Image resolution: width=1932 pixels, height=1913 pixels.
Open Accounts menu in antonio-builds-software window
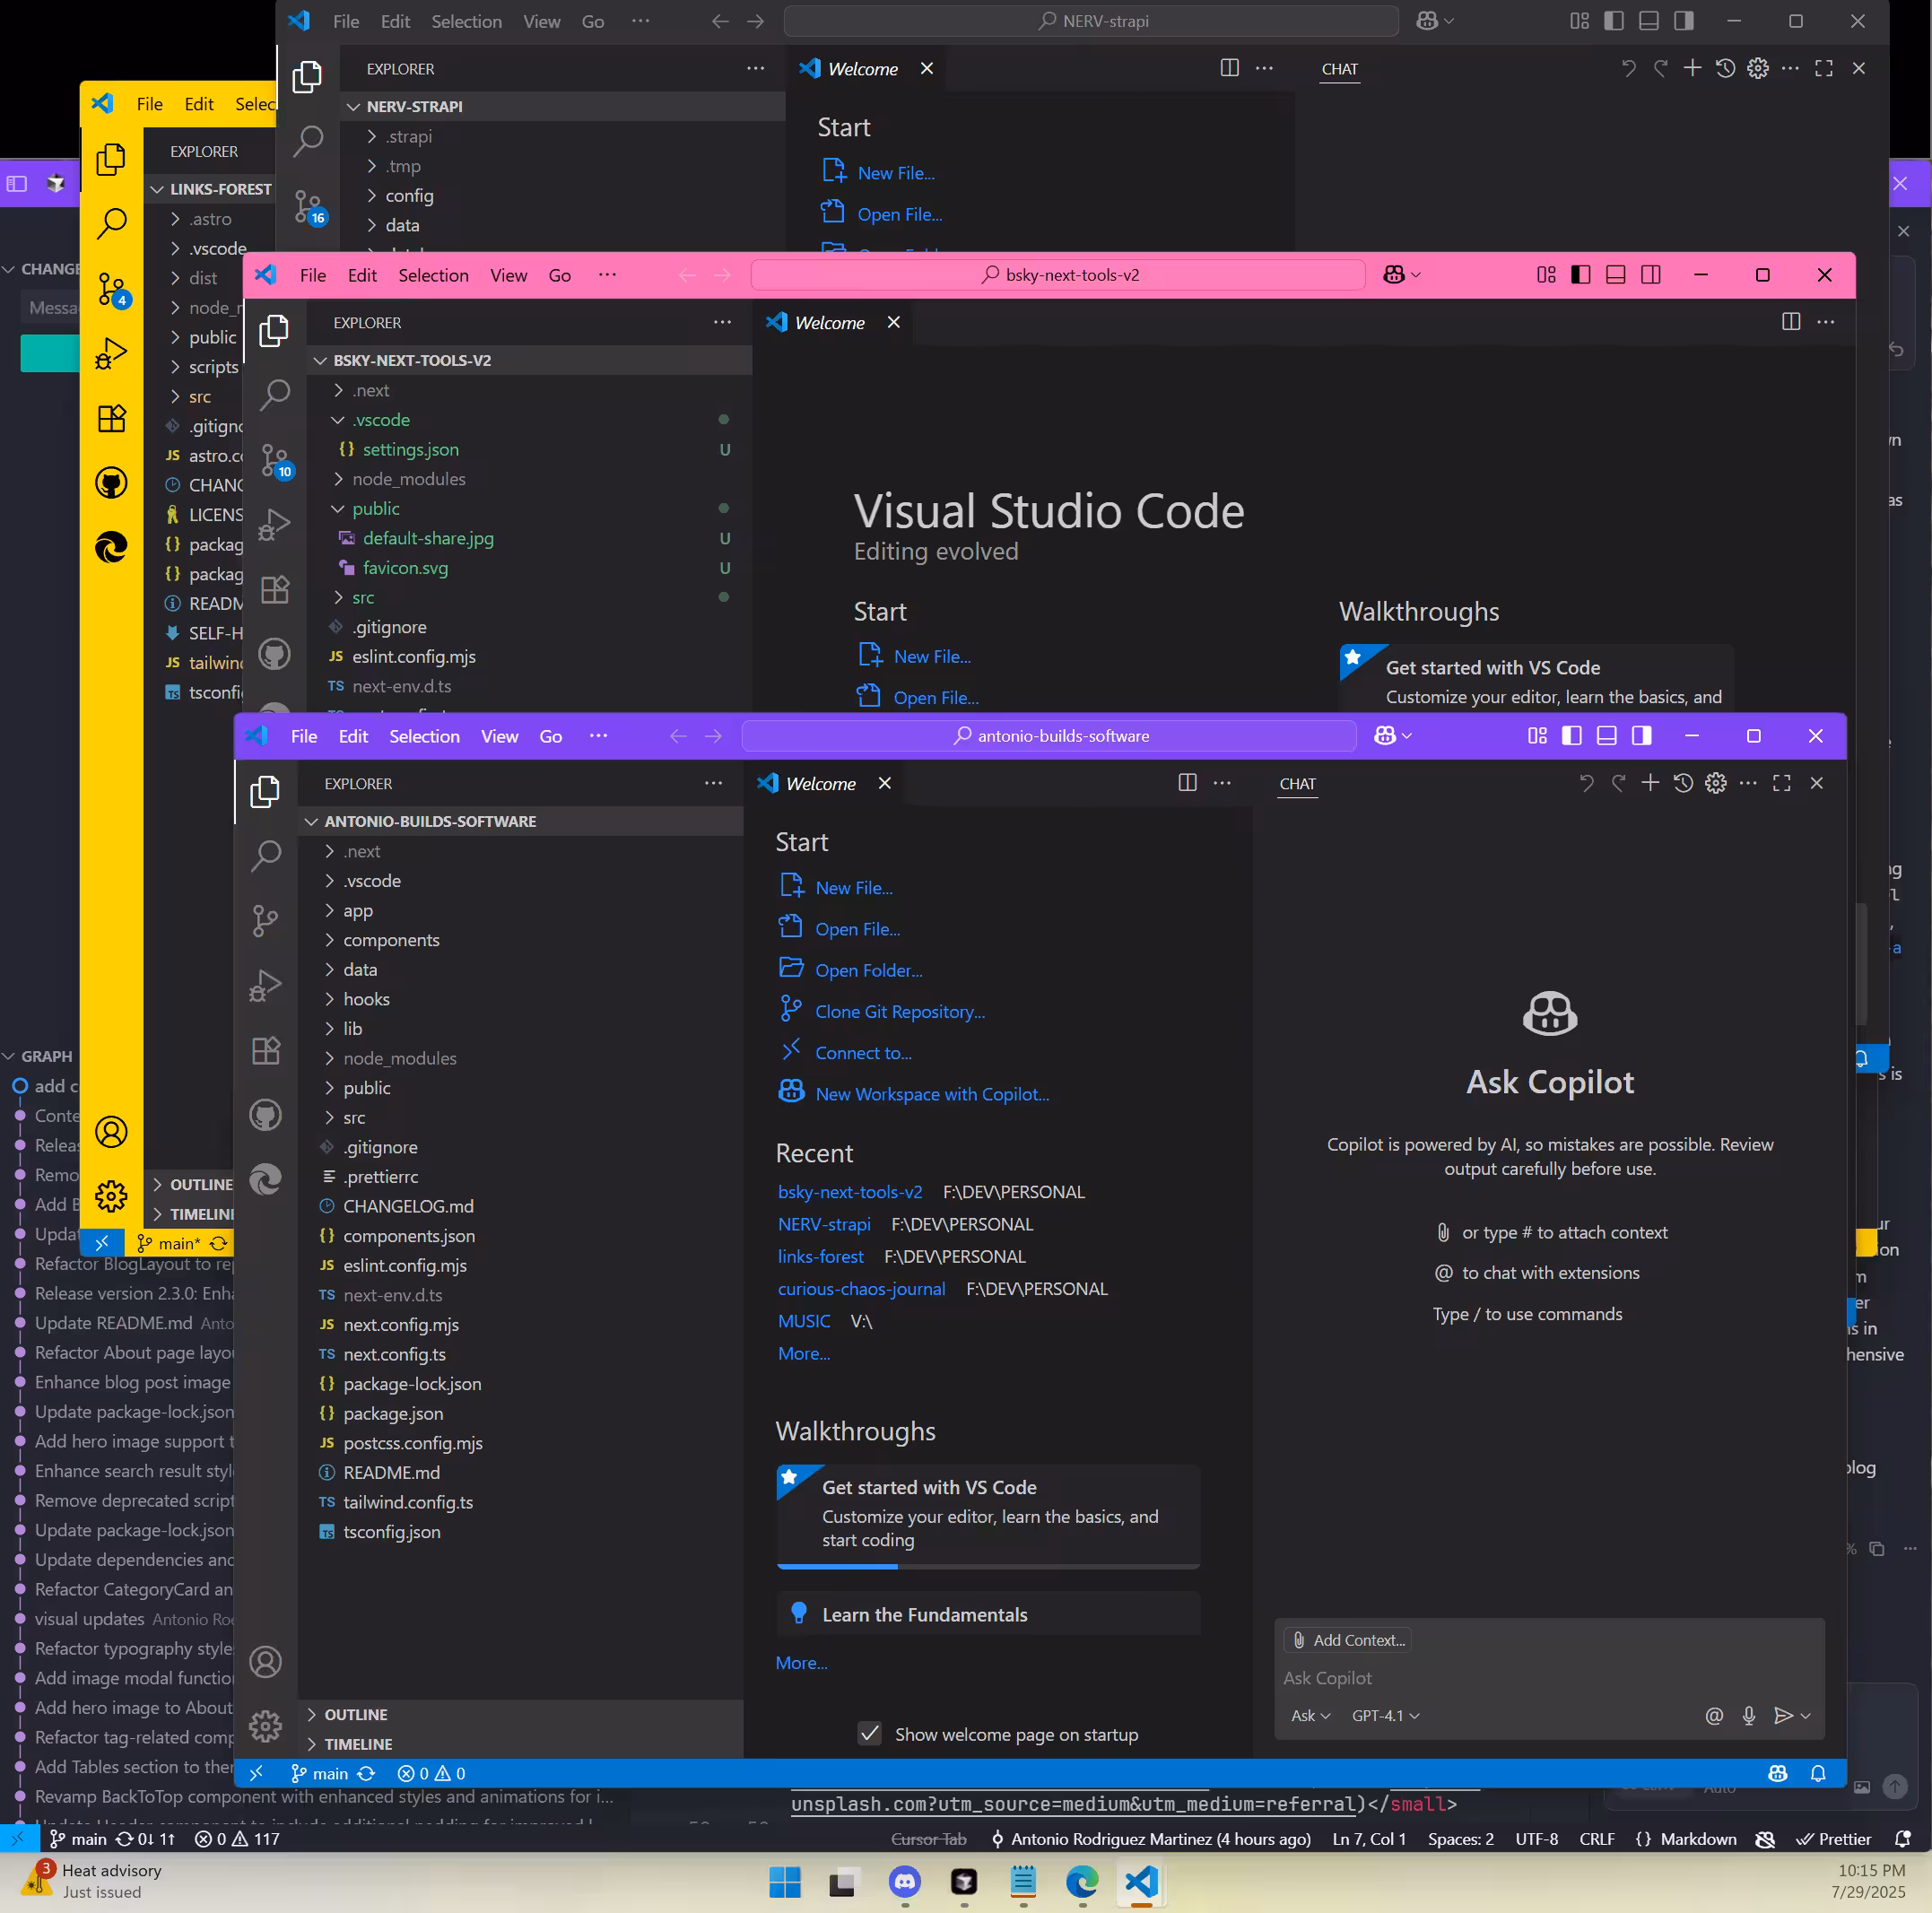pos(266,1662)
